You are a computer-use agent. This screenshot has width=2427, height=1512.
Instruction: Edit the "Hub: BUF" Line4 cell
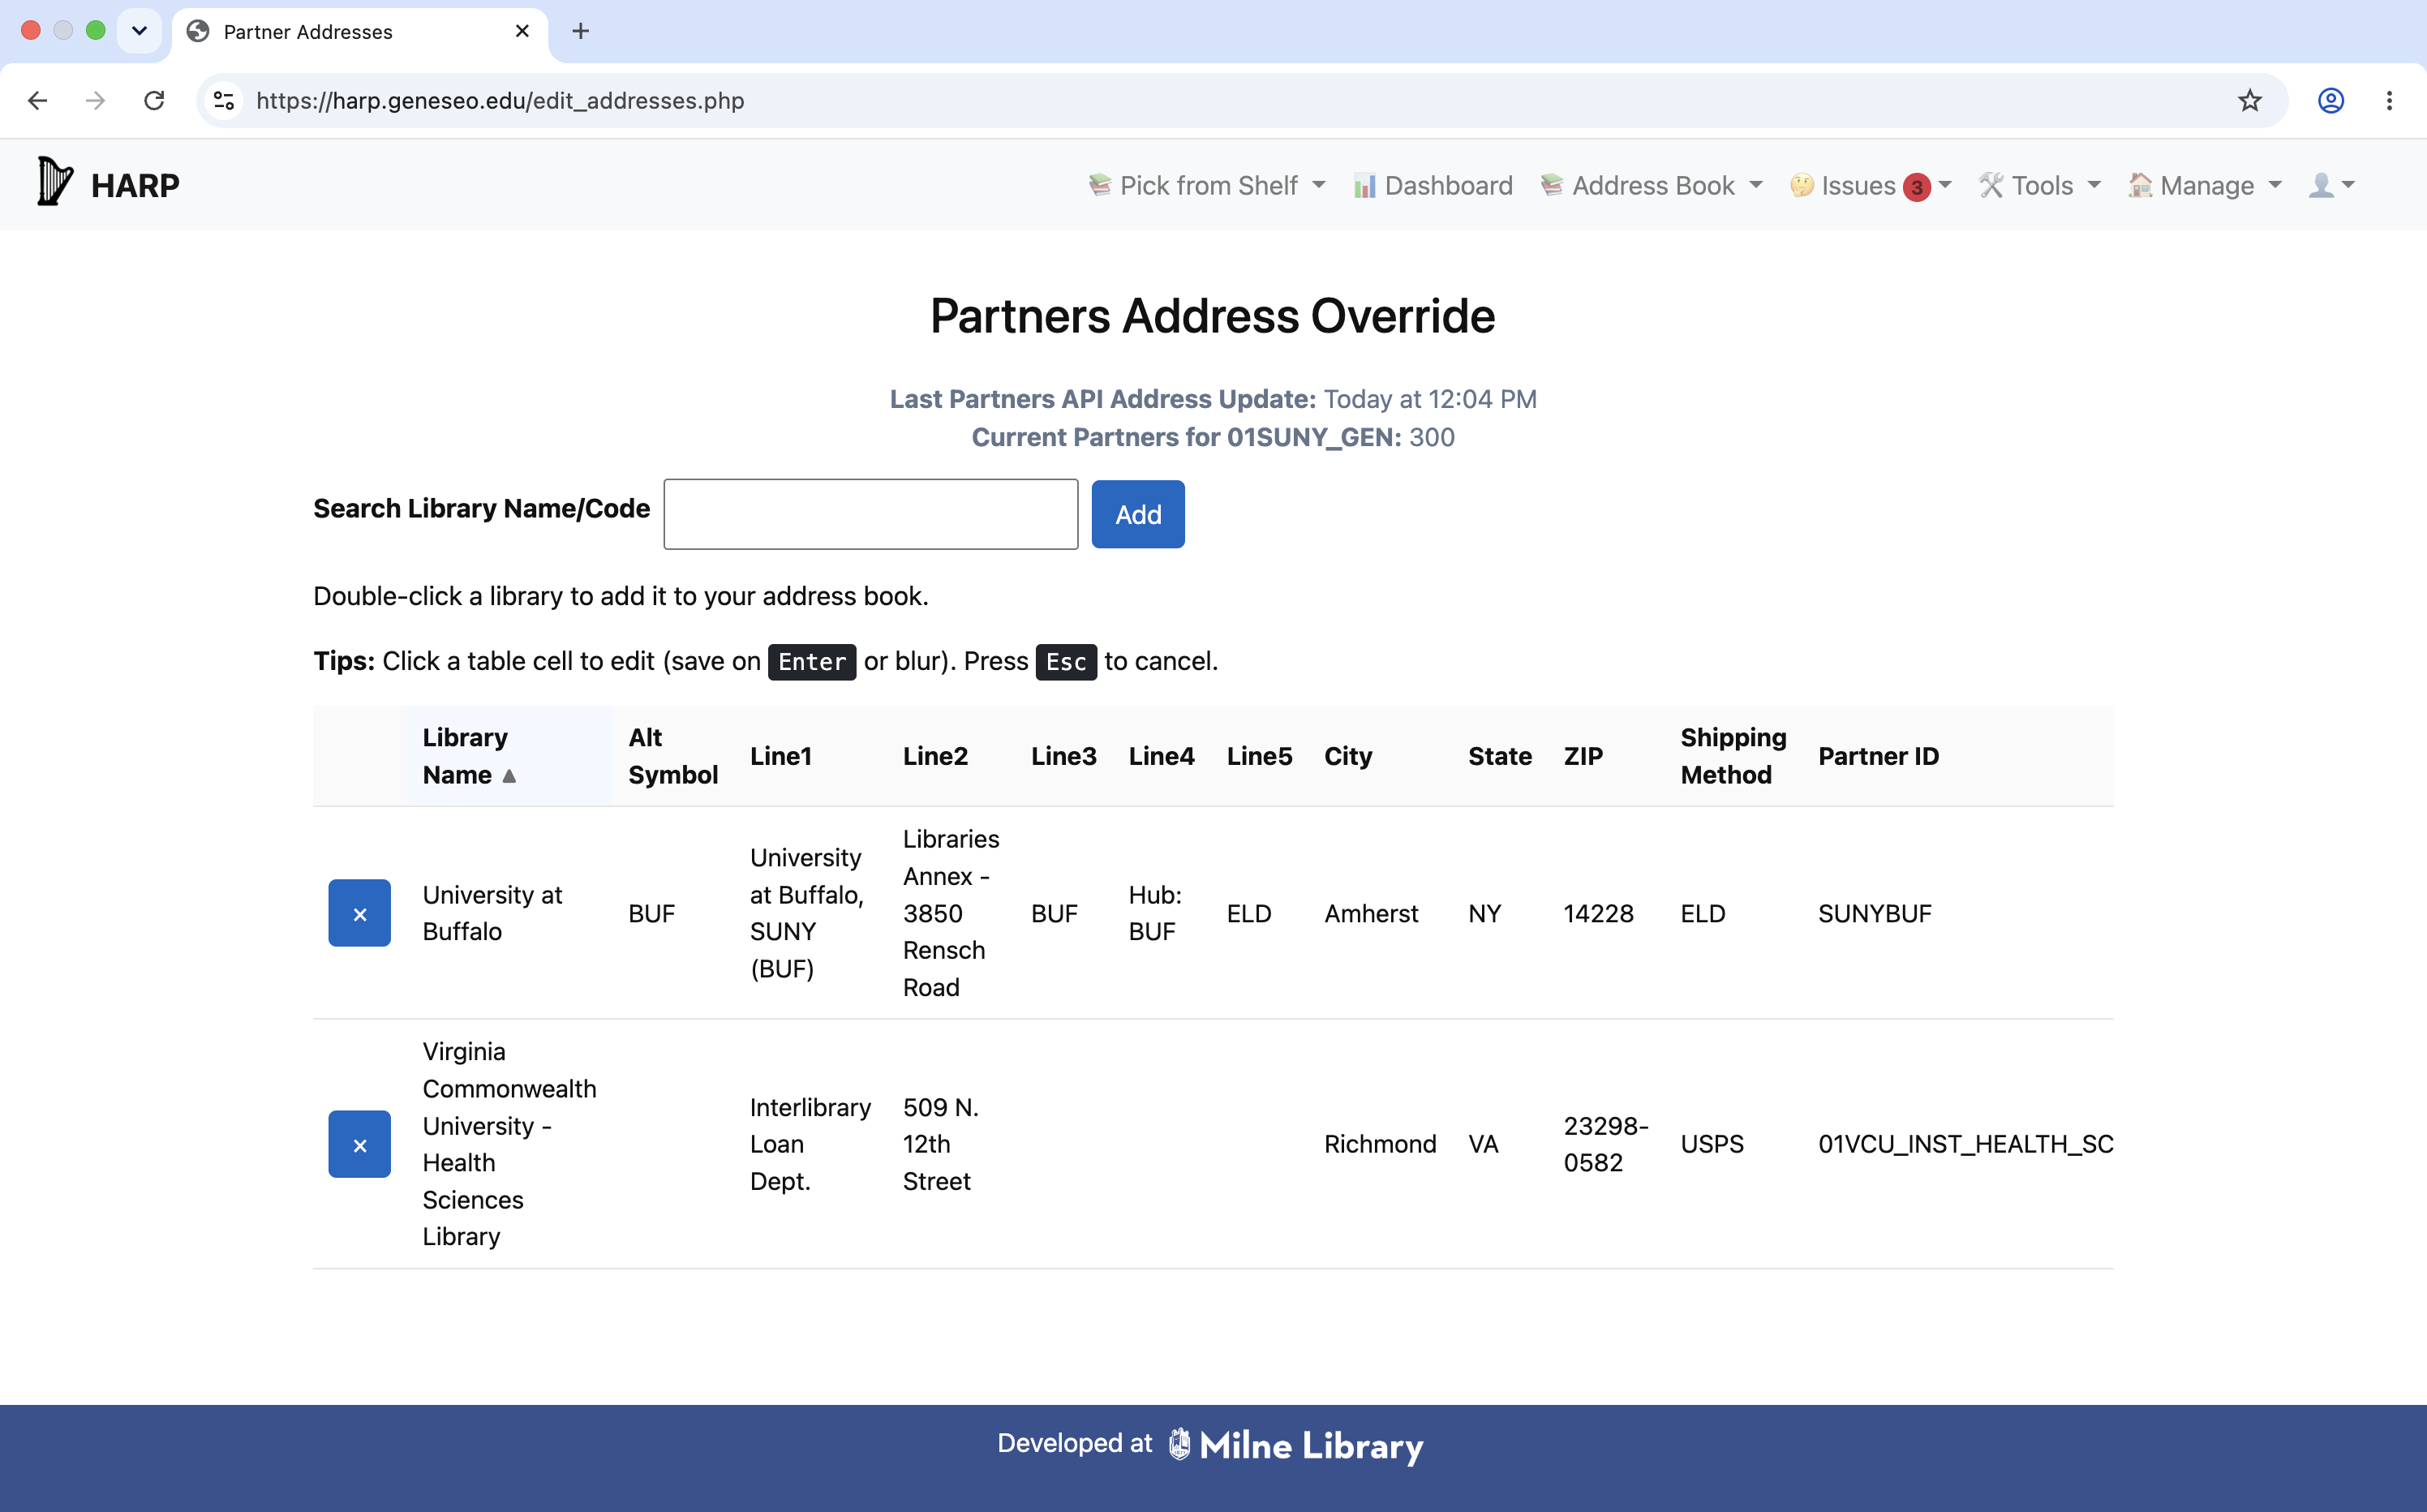[1161, 913]
